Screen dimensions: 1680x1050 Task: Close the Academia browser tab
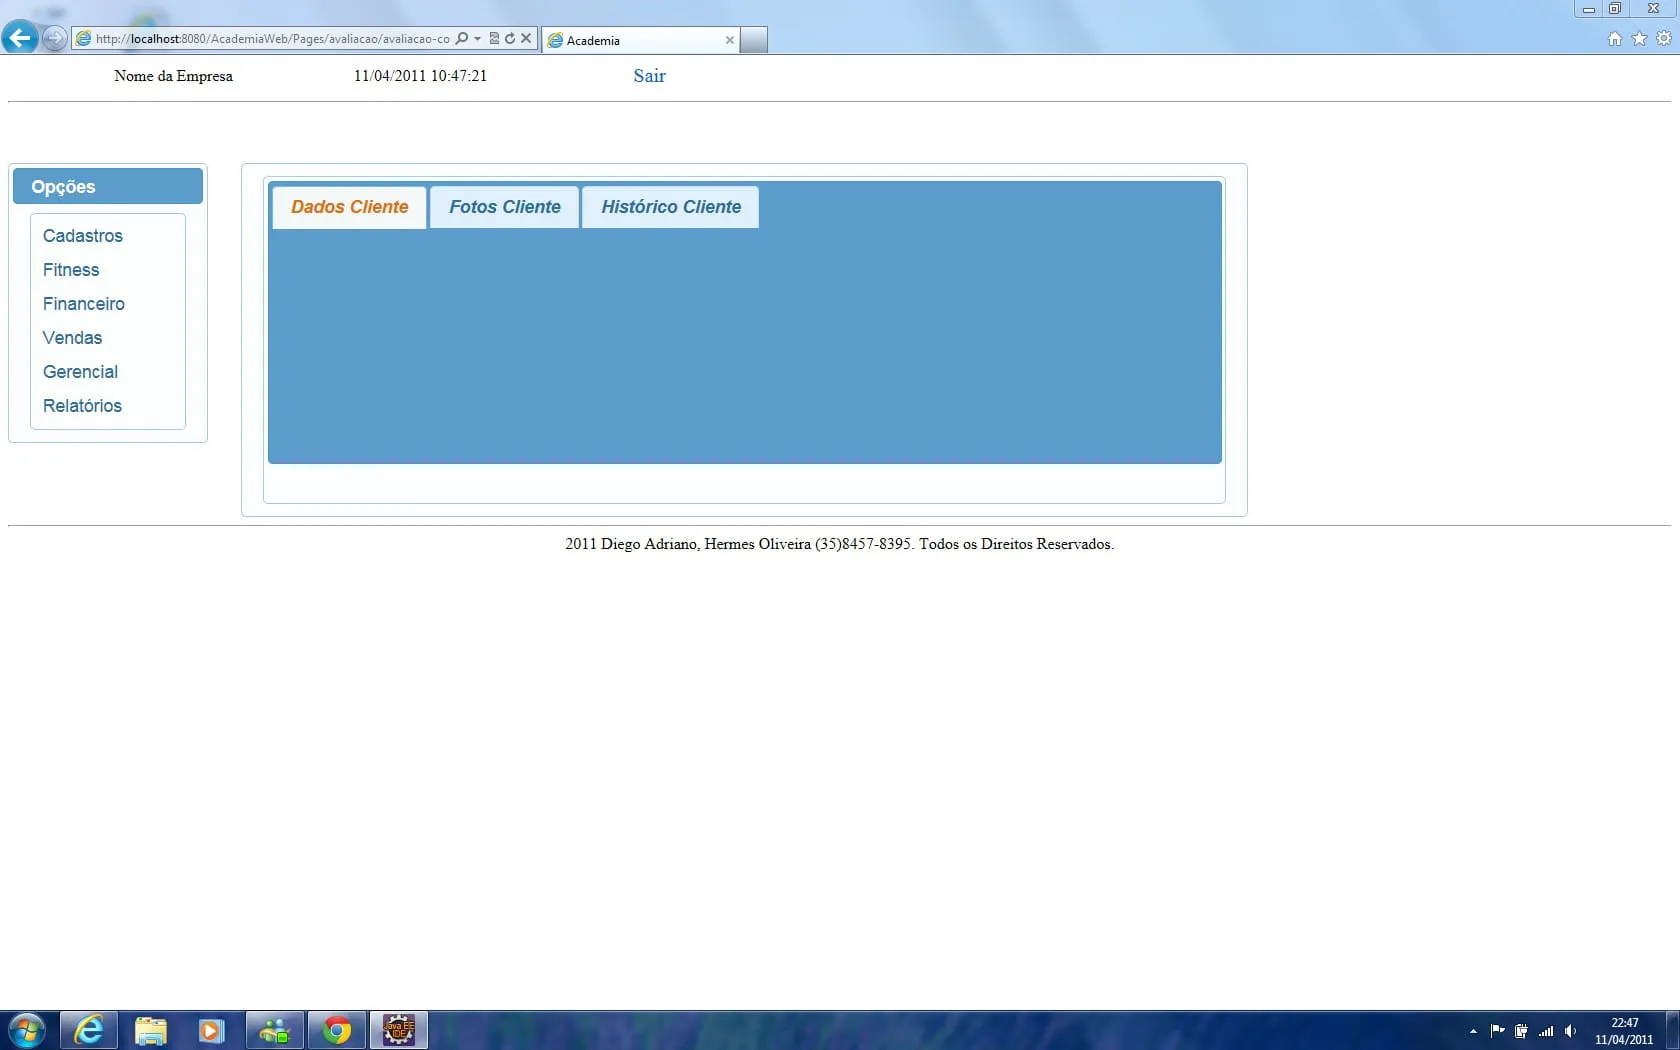click(x=730, y=40)
